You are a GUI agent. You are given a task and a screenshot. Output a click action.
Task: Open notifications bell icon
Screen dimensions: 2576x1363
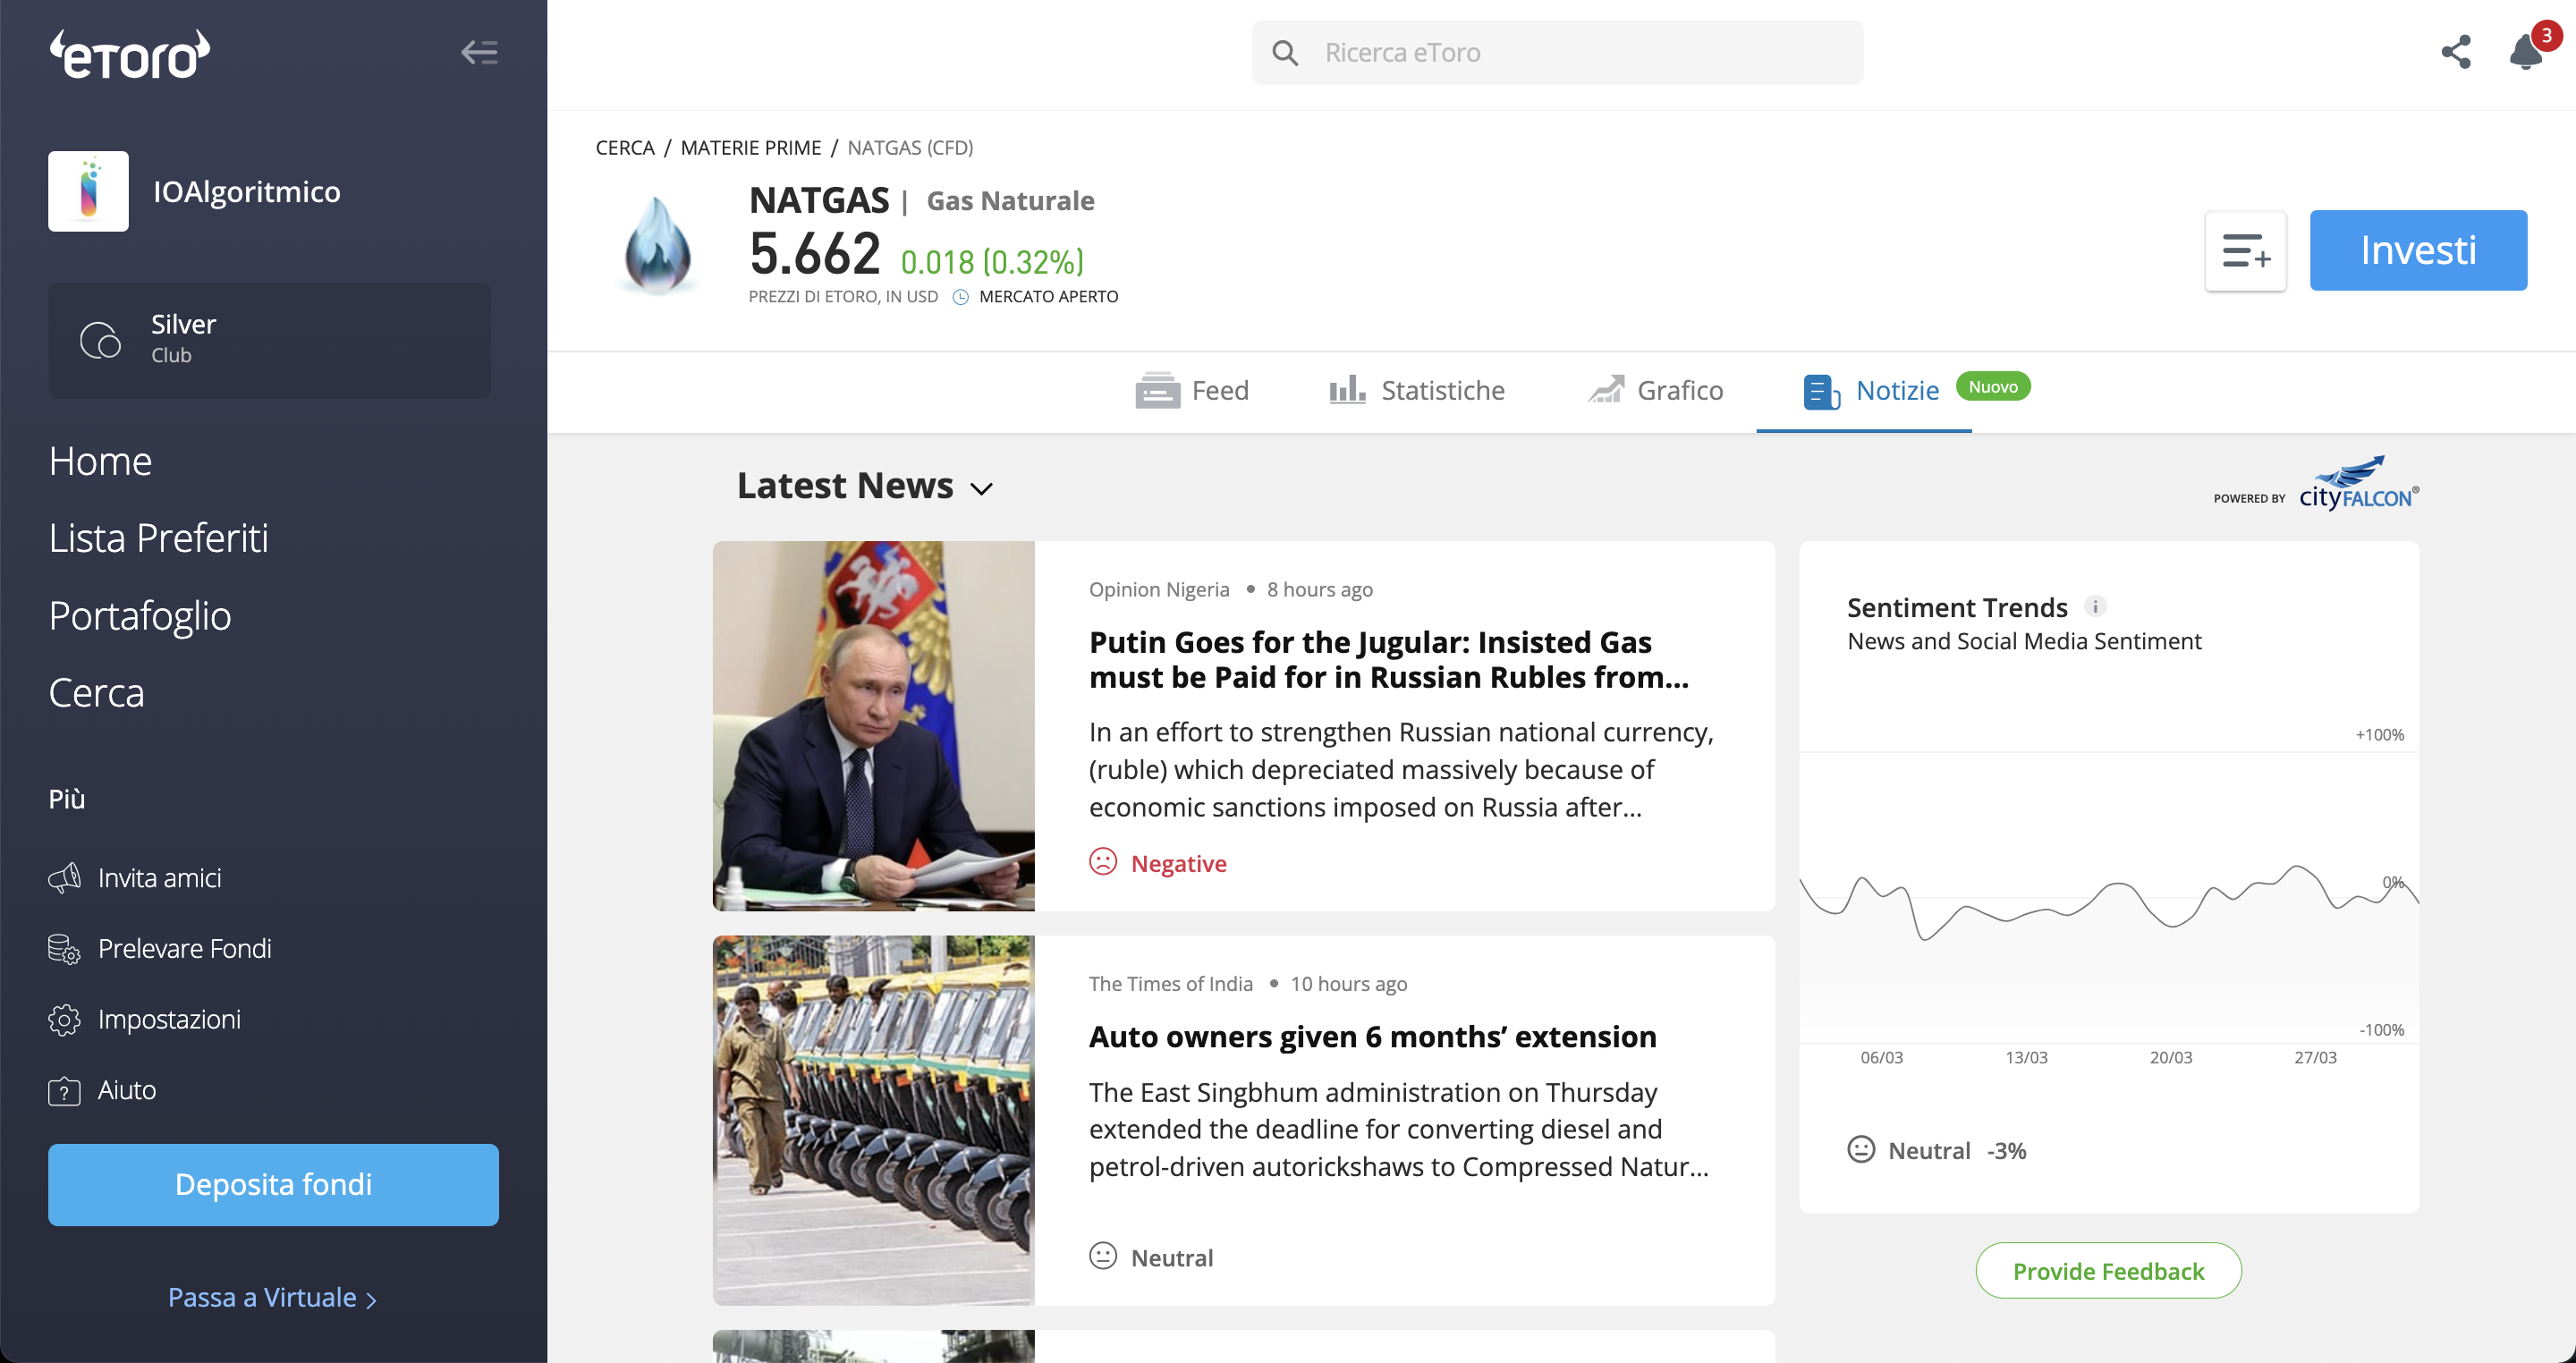click(x=2526, y=52)
